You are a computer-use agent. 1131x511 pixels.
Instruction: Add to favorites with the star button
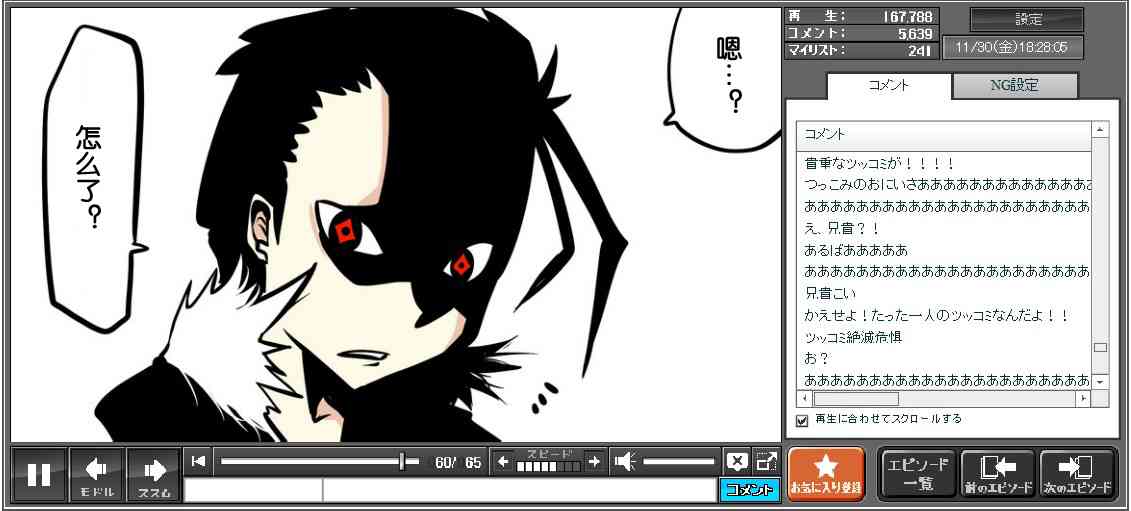[826, 474]
